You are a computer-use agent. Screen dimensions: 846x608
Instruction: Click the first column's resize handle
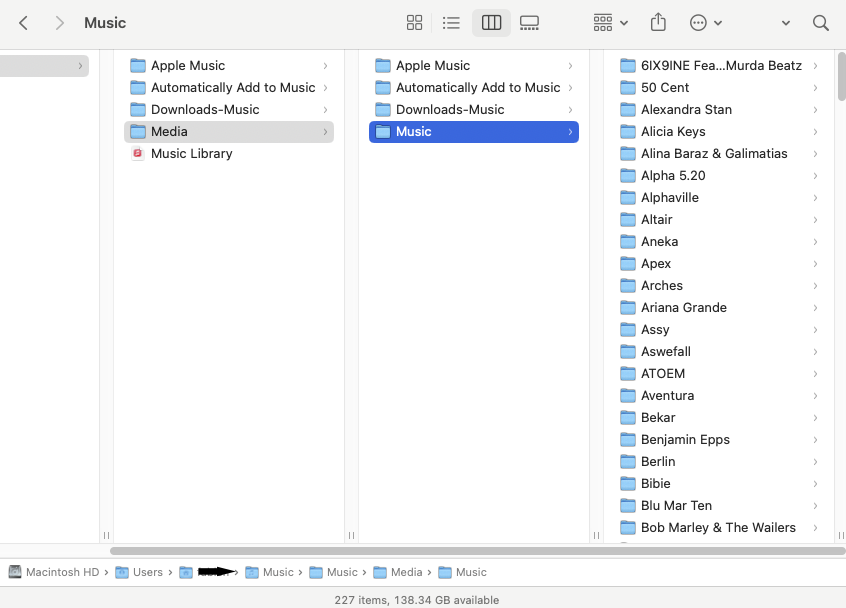pos(106,536)
